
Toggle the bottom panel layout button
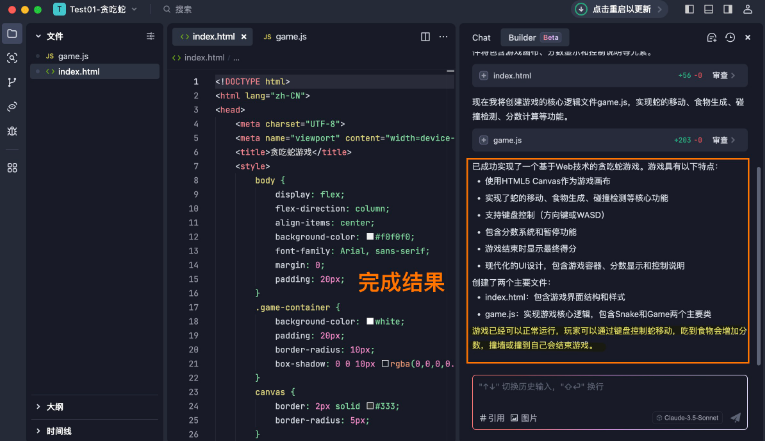[709, 9]
